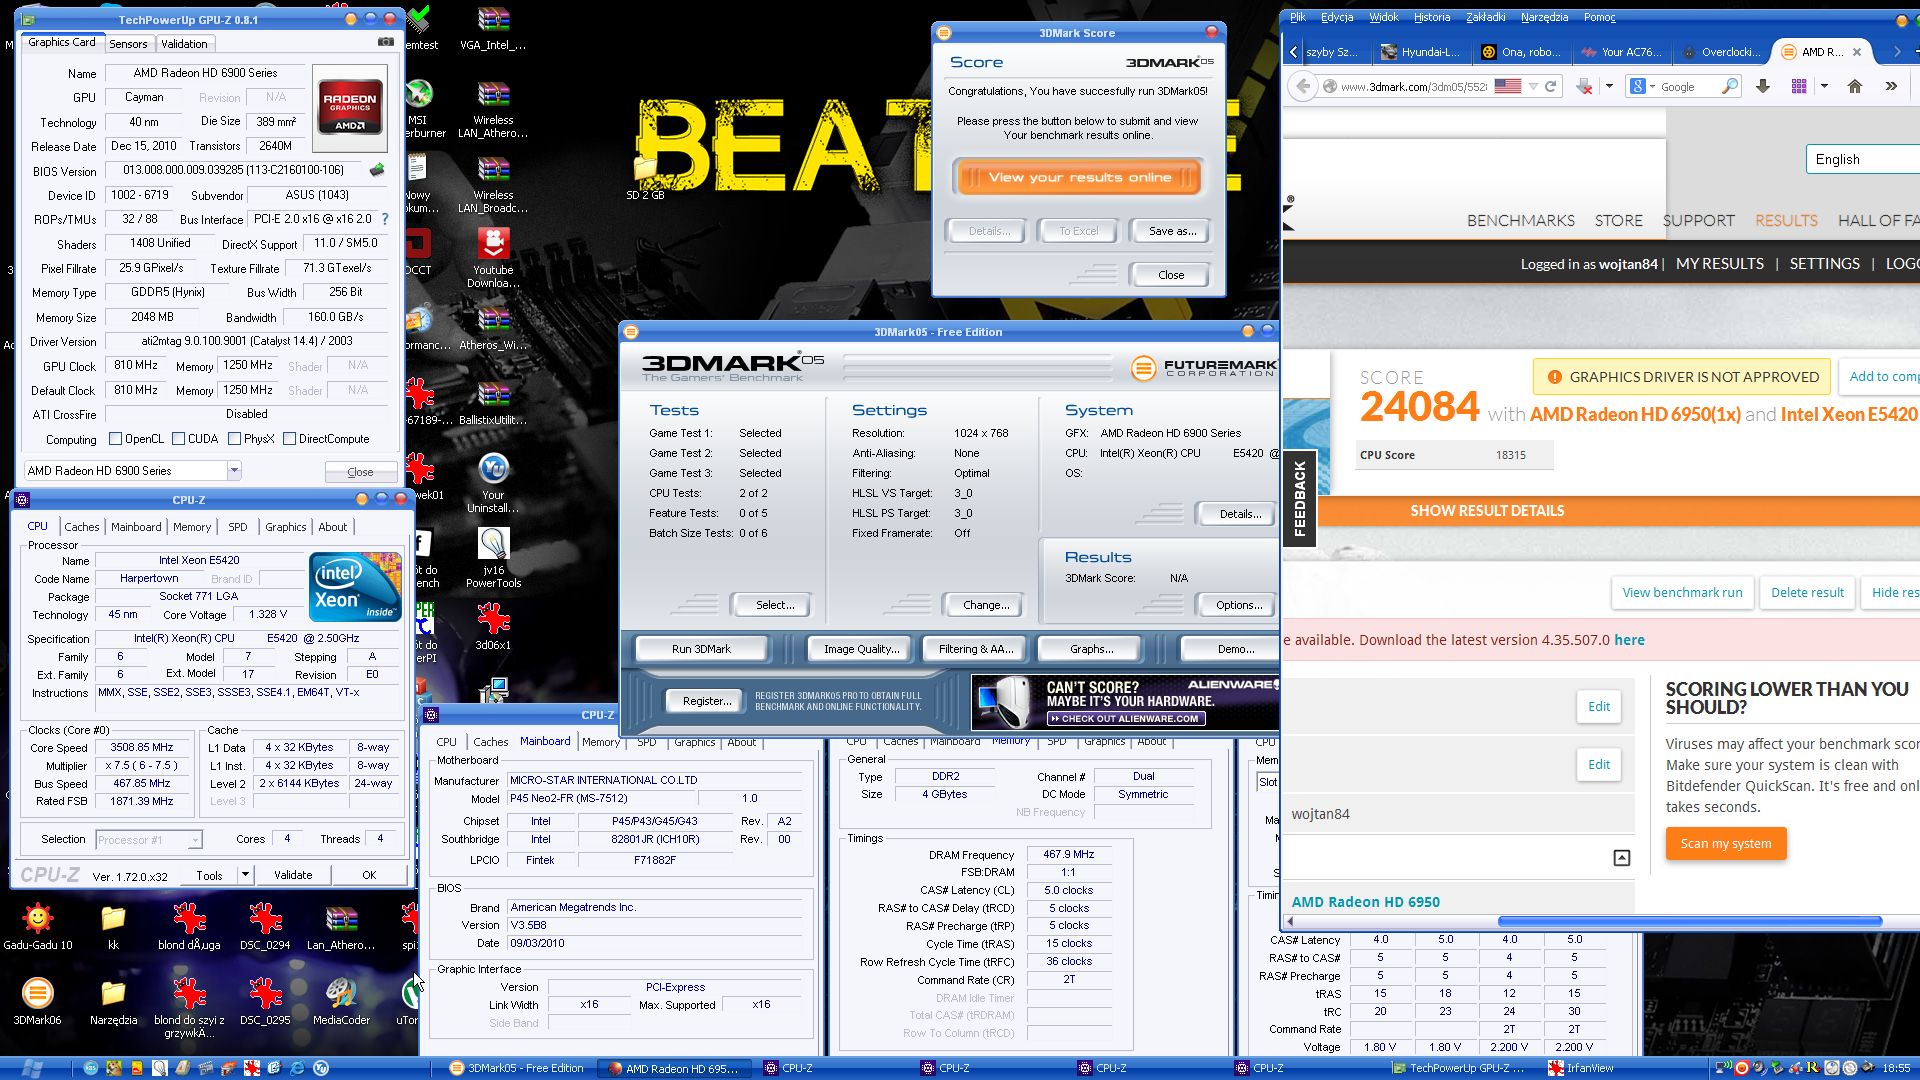Enable the DirectCompute checkbox in GPU-Z
The height and width of the screenshot is (1080, 1920).
click(x=289, y=439)
